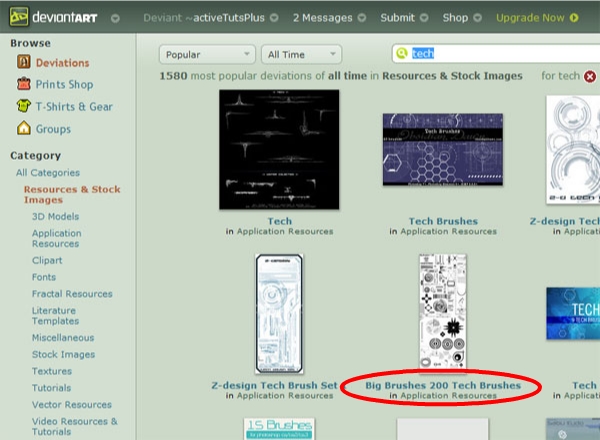Image resolution: width=600 pixels, height=440 pixels.
Task: Open the Deviant ~activeTutsPlus menu
Action: 204,18
